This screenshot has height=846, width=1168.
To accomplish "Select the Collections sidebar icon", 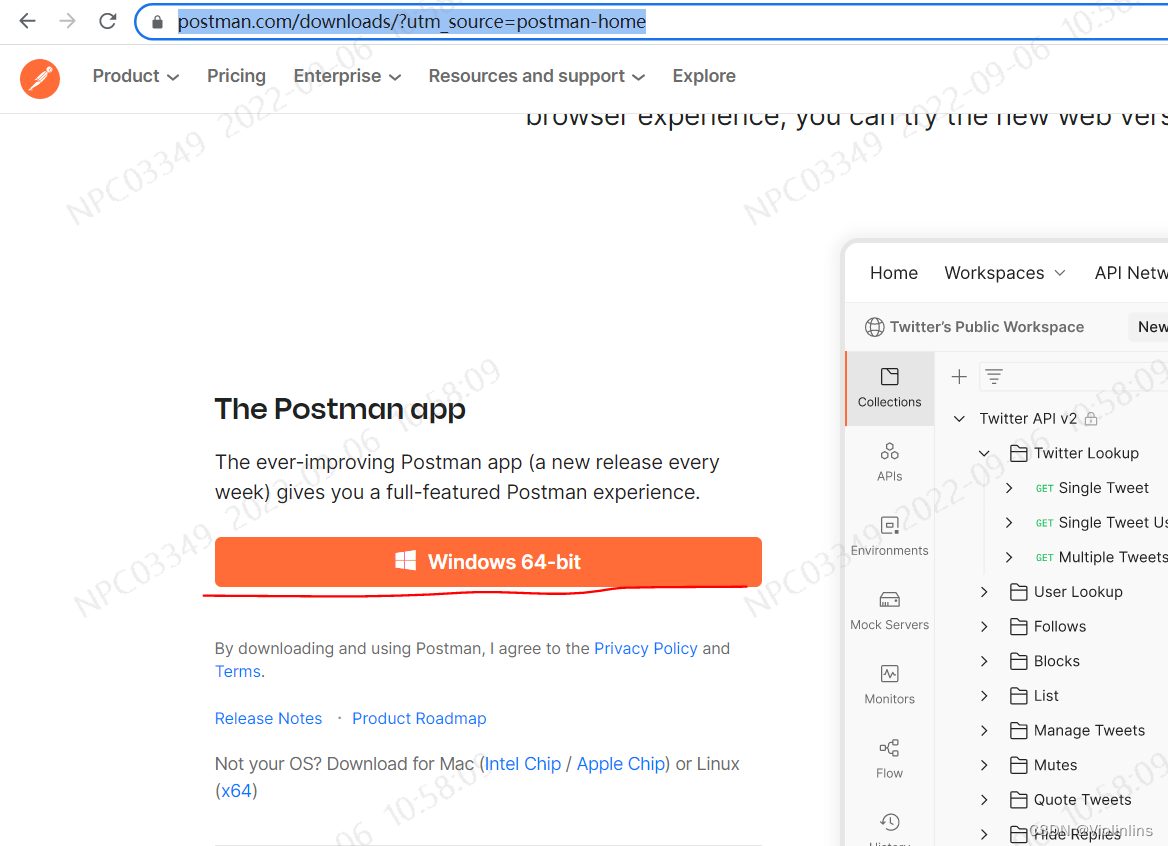I will pyautogui.click(x=889, y=389).
